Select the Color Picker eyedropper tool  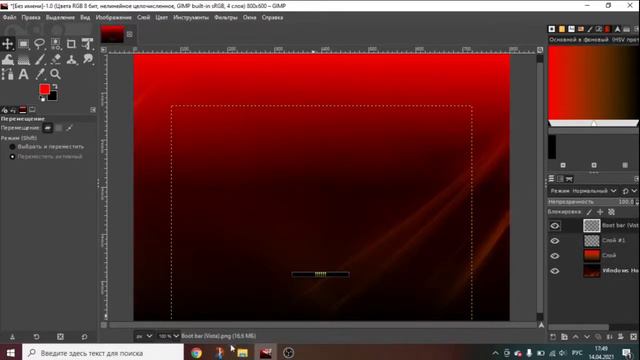pyautogui.click(x=39, y=74)
